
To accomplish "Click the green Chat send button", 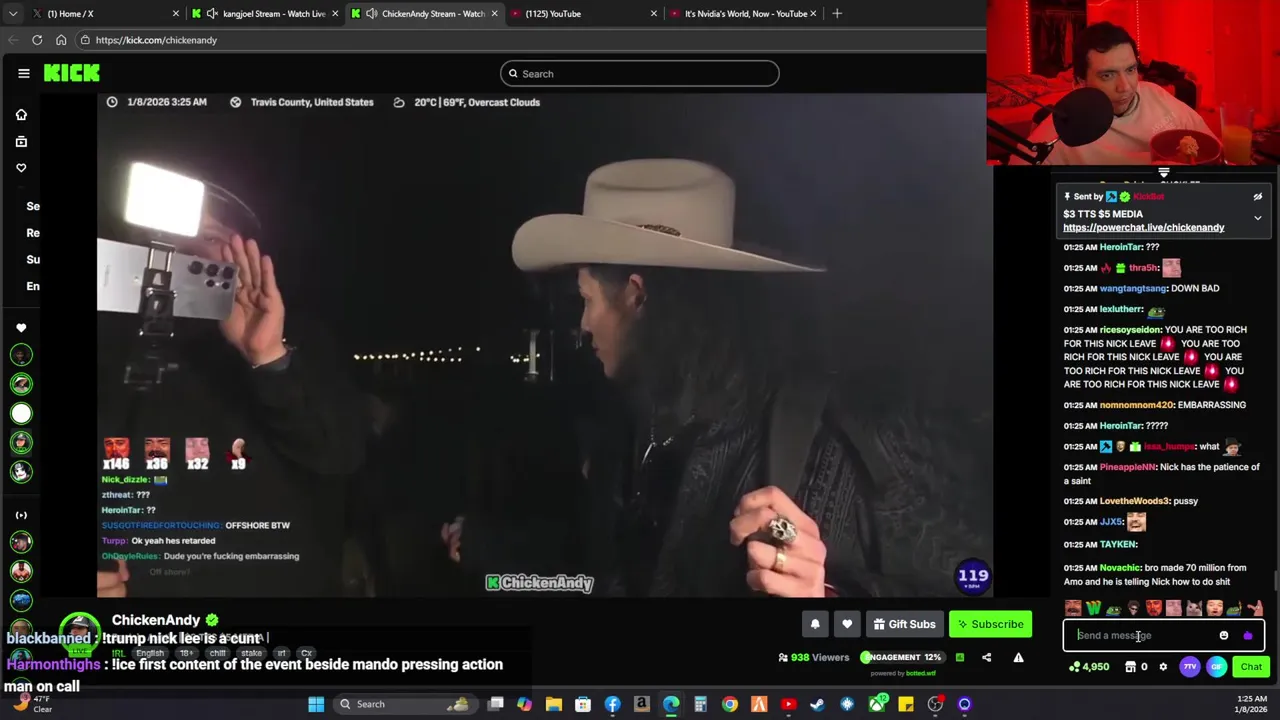I will click(1251, 667).
